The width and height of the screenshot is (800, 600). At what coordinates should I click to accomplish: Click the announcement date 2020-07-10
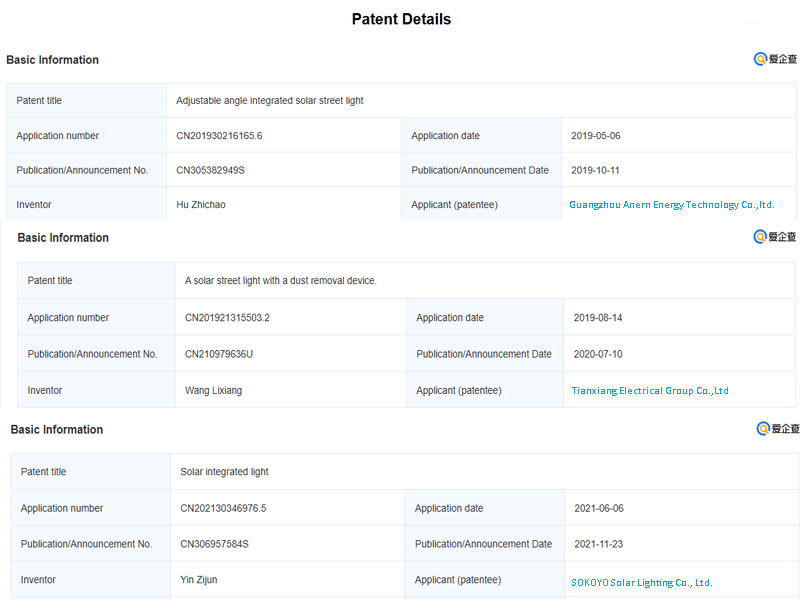[x=598, y=354]
